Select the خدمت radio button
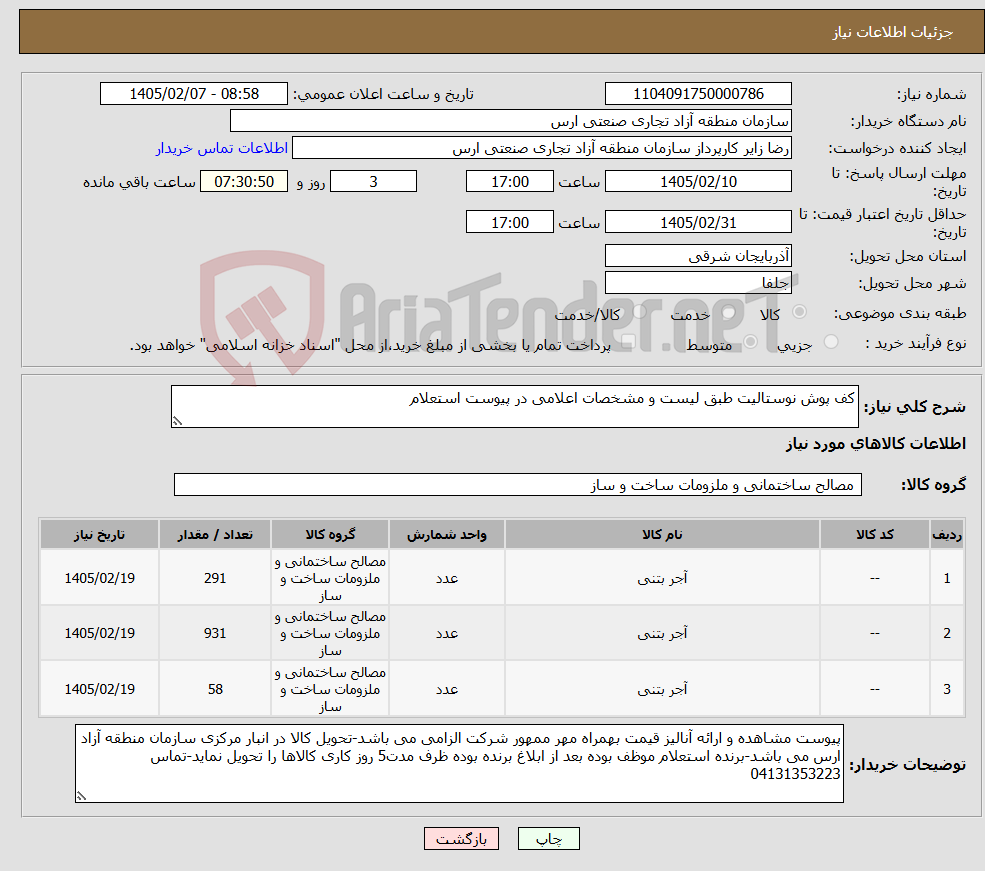Screen dimensions: 985x871 729,311
